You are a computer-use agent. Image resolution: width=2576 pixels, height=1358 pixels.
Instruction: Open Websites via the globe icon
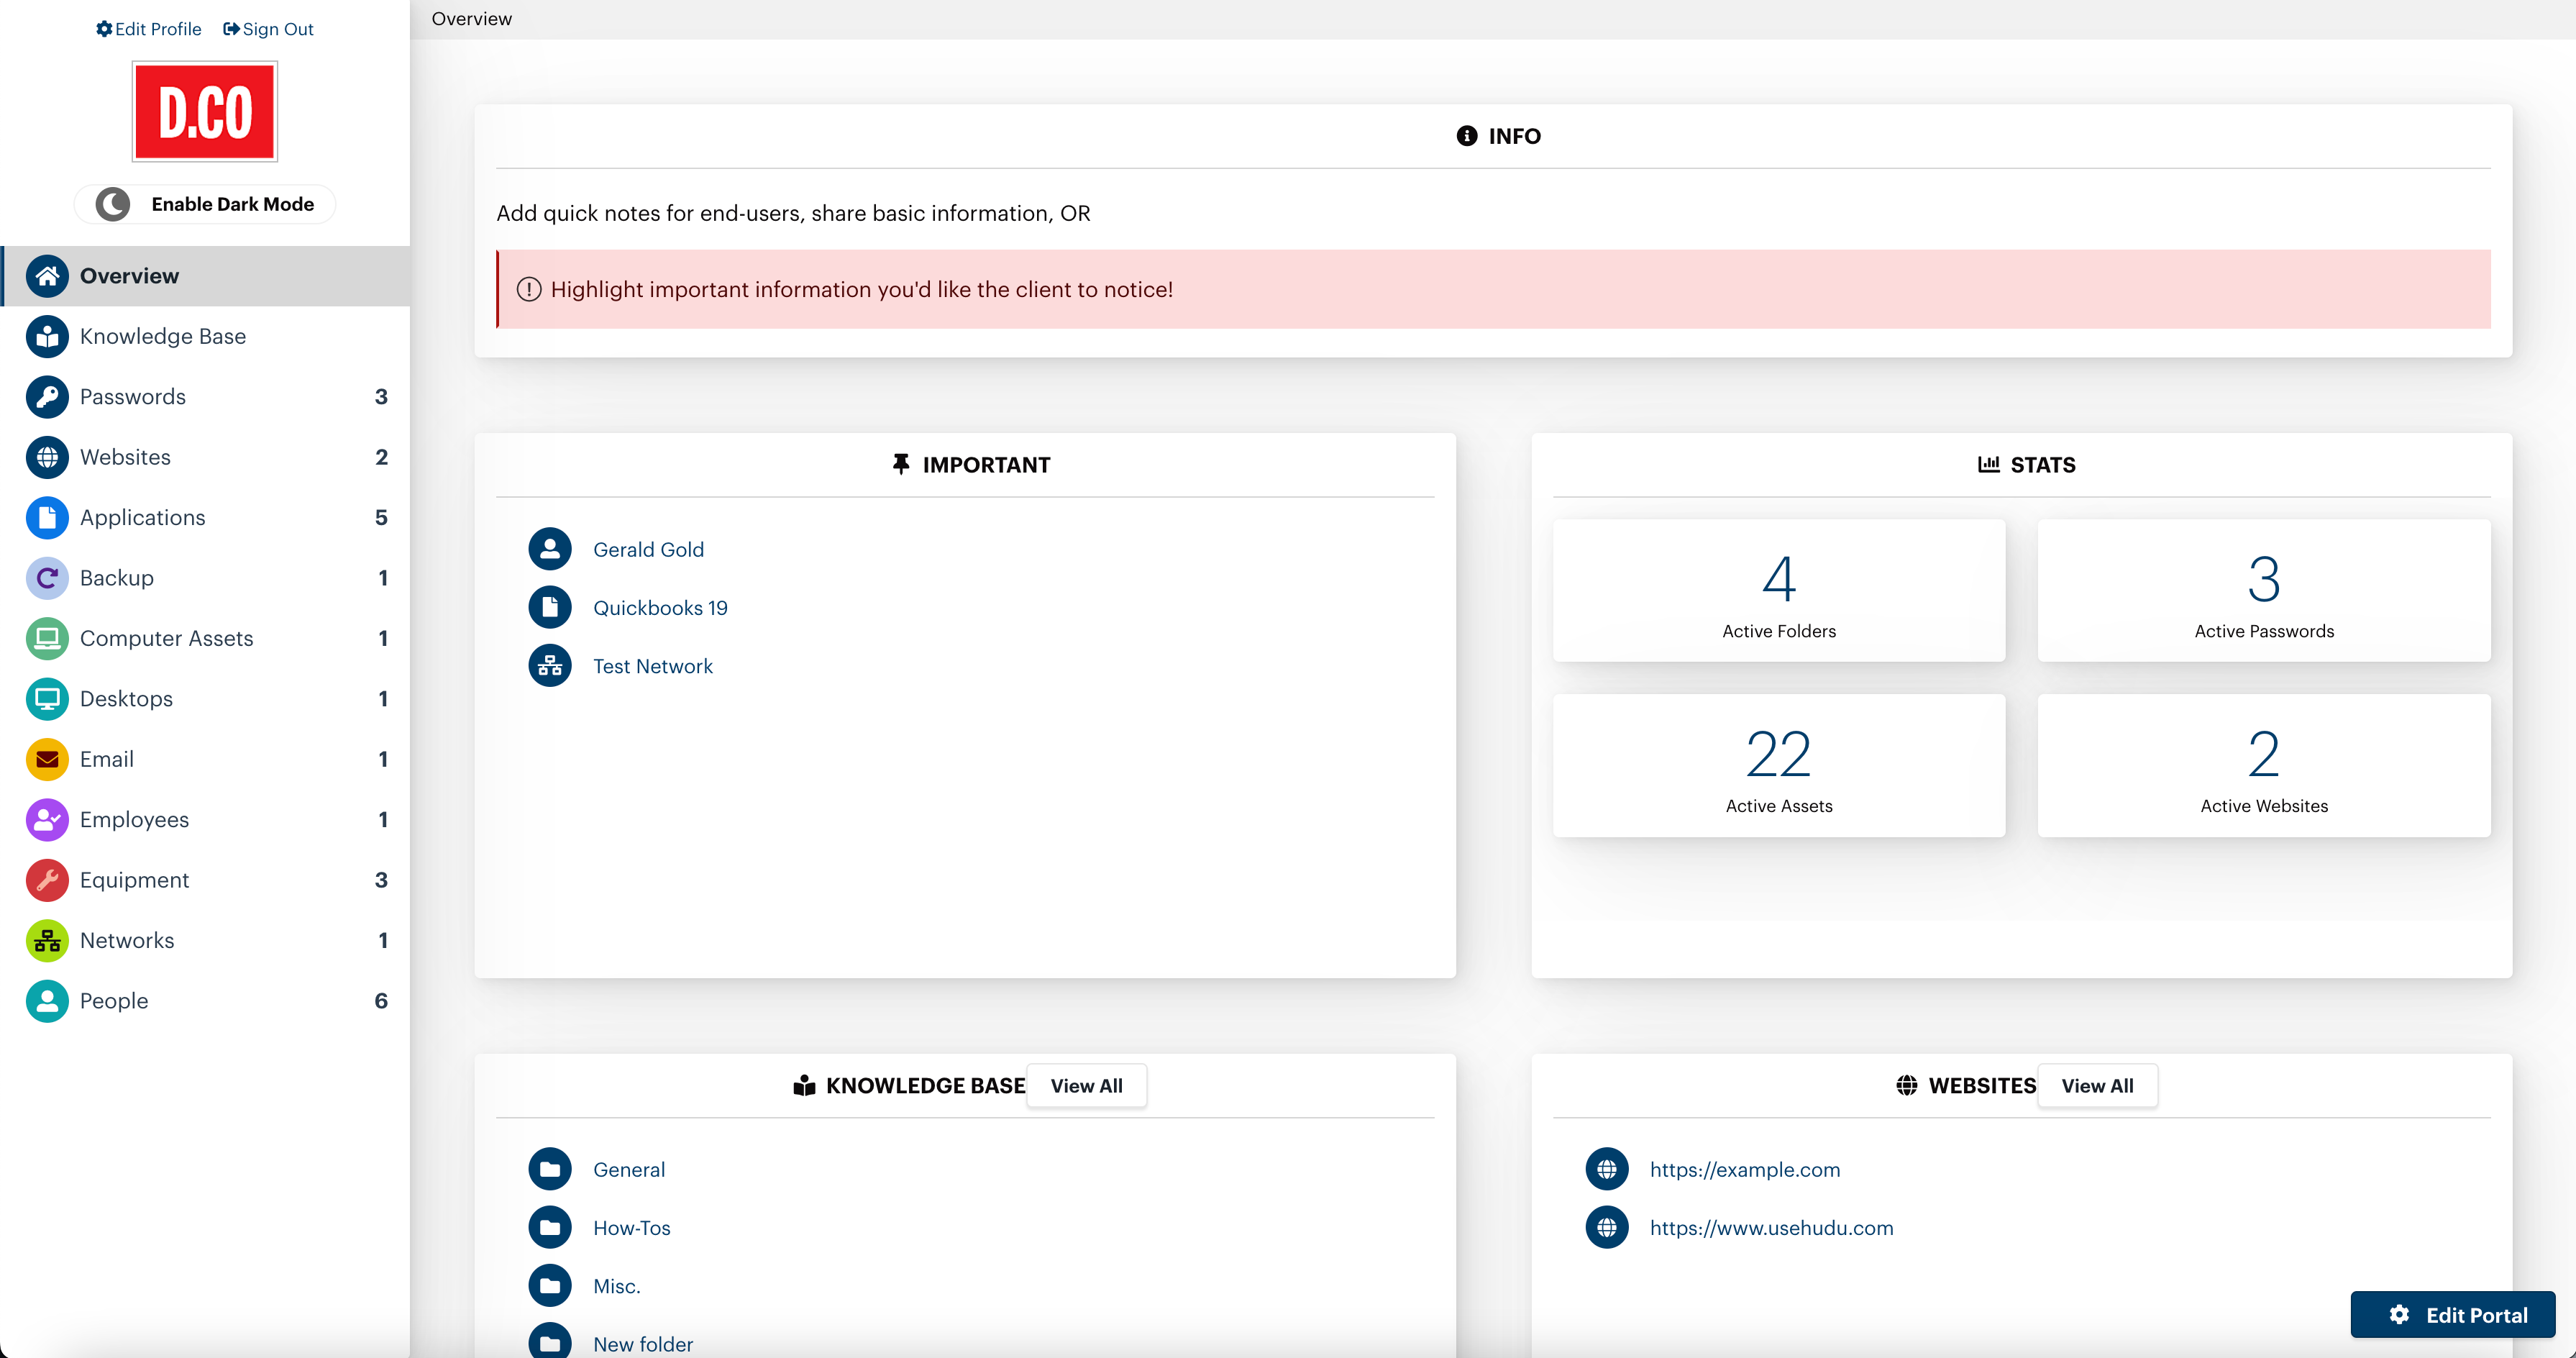[x=46, y=457]
